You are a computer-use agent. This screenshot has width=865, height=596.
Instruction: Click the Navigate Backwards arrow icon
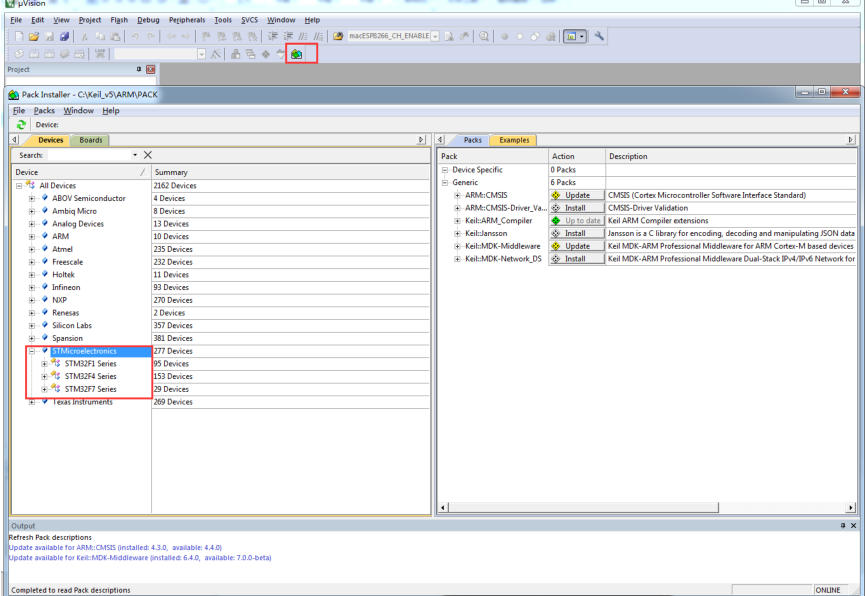tap(171, 36)
